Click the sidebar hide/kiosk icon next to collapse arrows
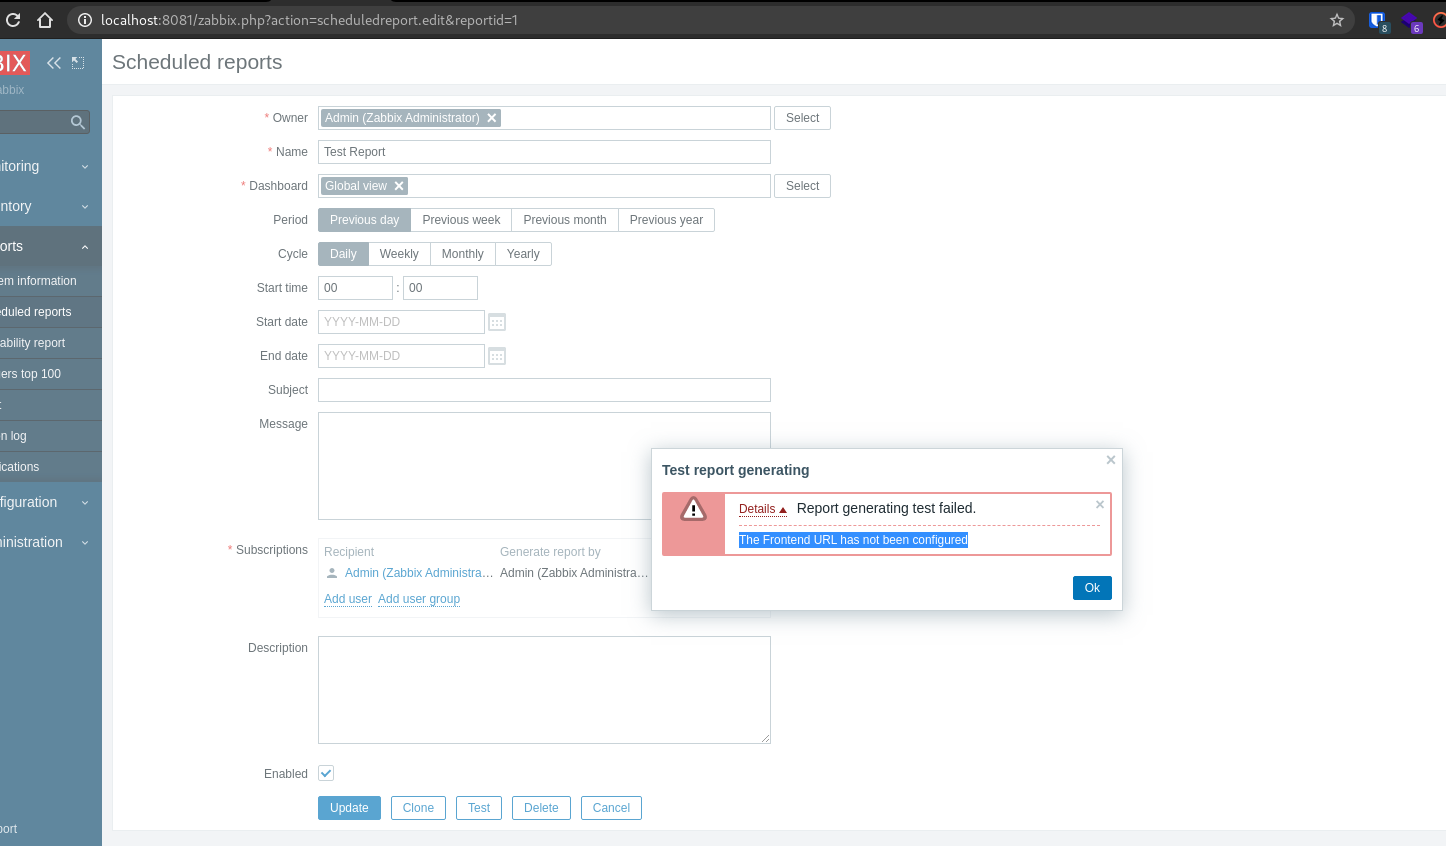This screenshot has width=1446, height=846. click(78, 63)
